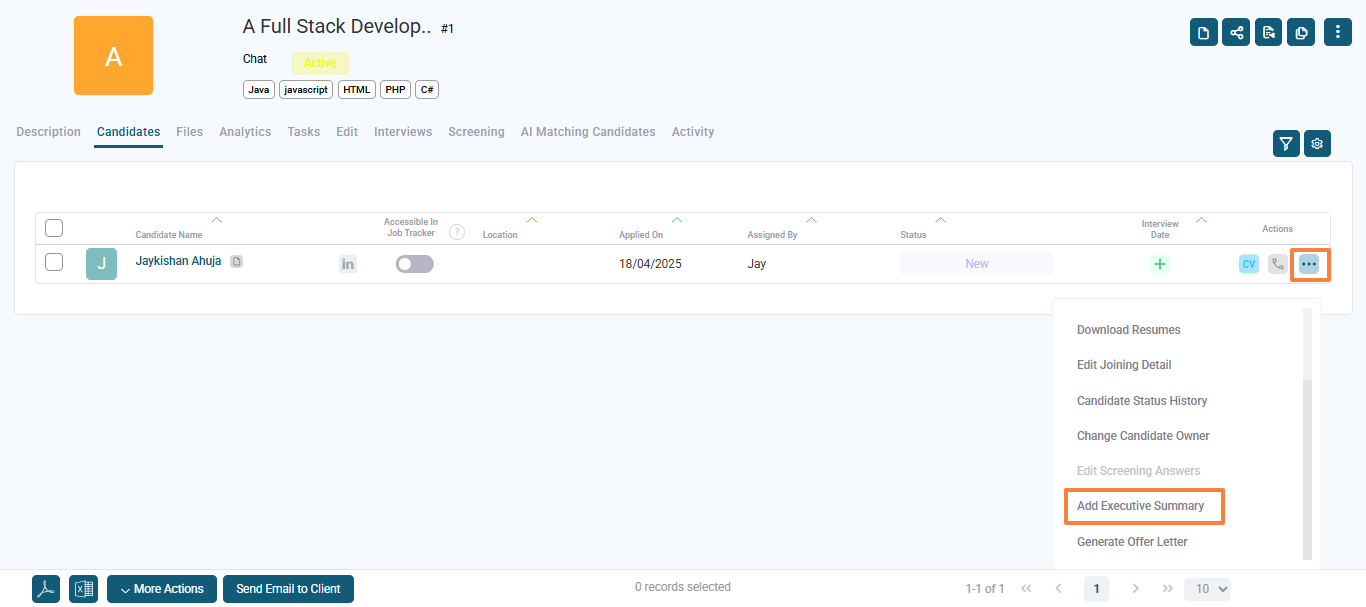Add interview date with green plus icon
1366x607 pixels.
coord(1160,264)
